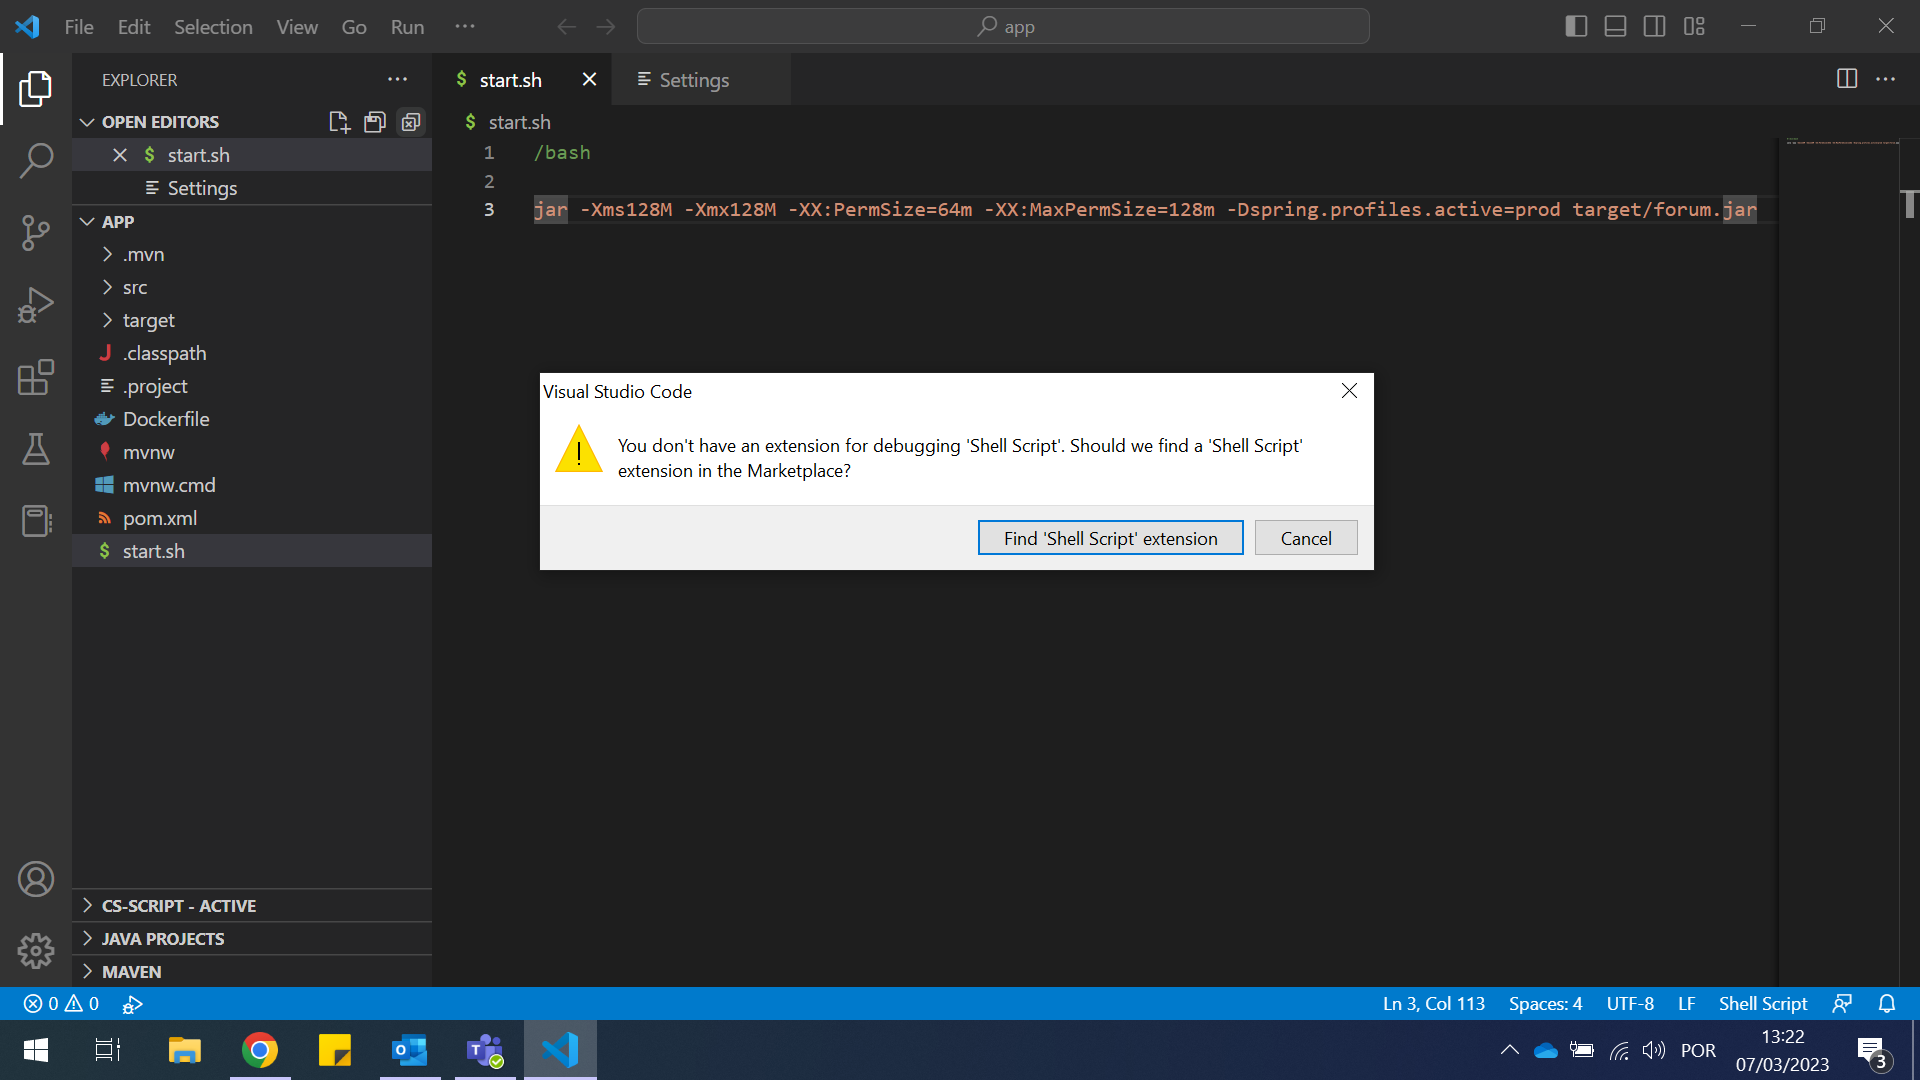This screenshot has height=1080, width=1920.
Task: Click errors and warnings status indicator
Action: (61, 1003)
